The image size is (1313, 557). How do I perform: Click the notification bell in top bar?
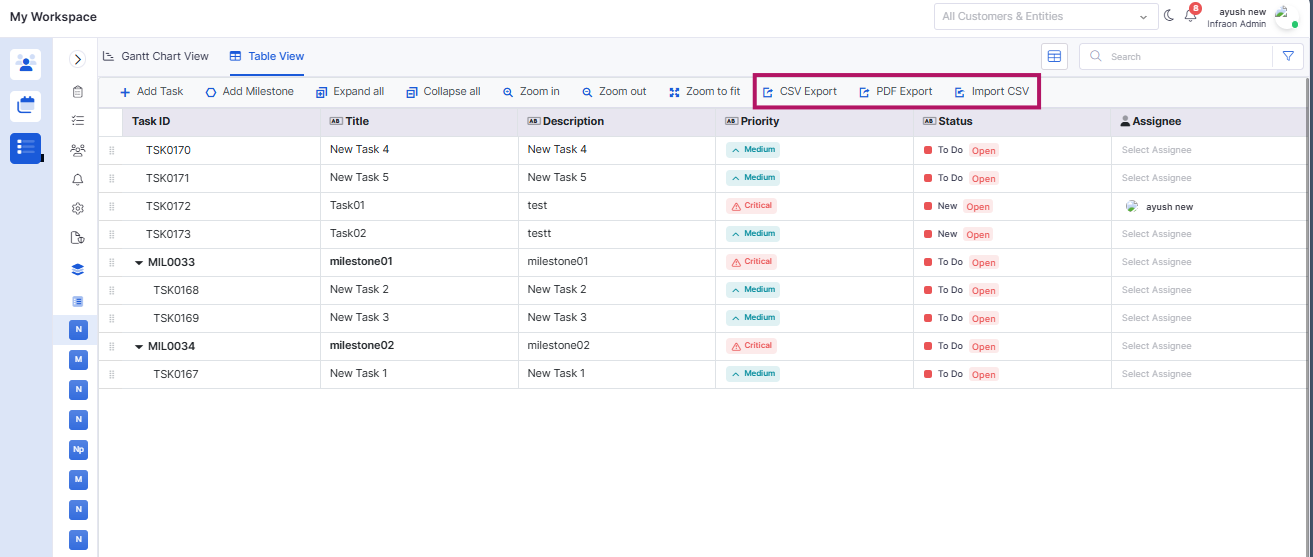point(1190,17)
